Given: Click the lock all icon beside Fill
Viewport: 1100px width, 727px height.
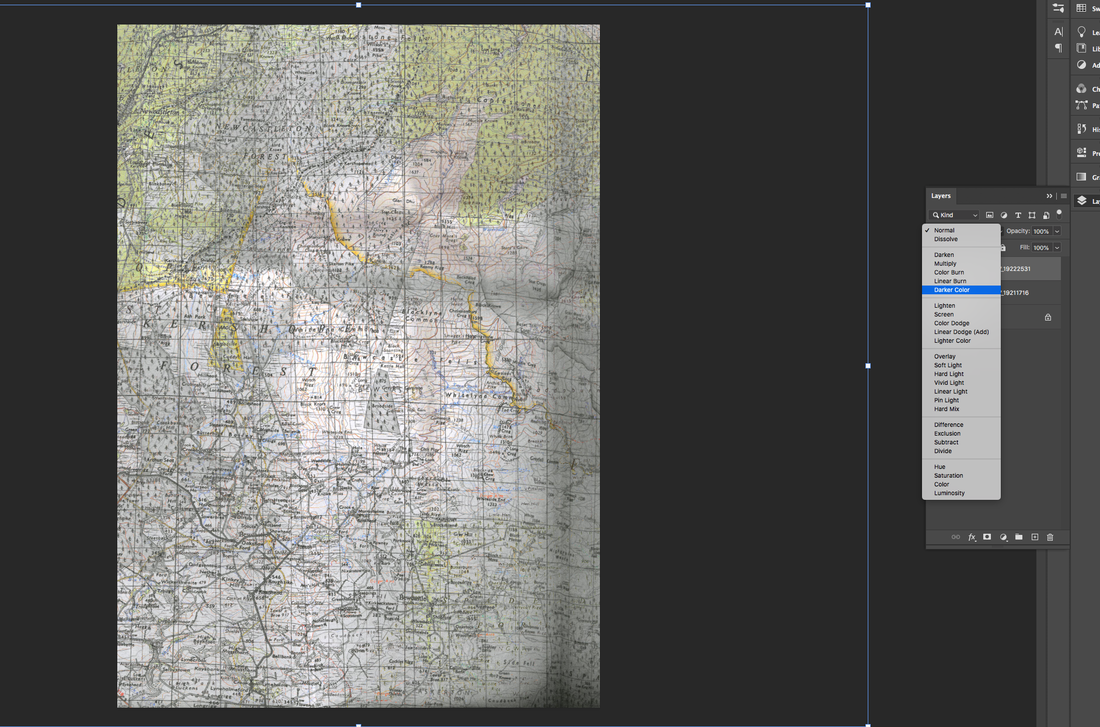Looking at the screenshot, I should coord(1003,248).
